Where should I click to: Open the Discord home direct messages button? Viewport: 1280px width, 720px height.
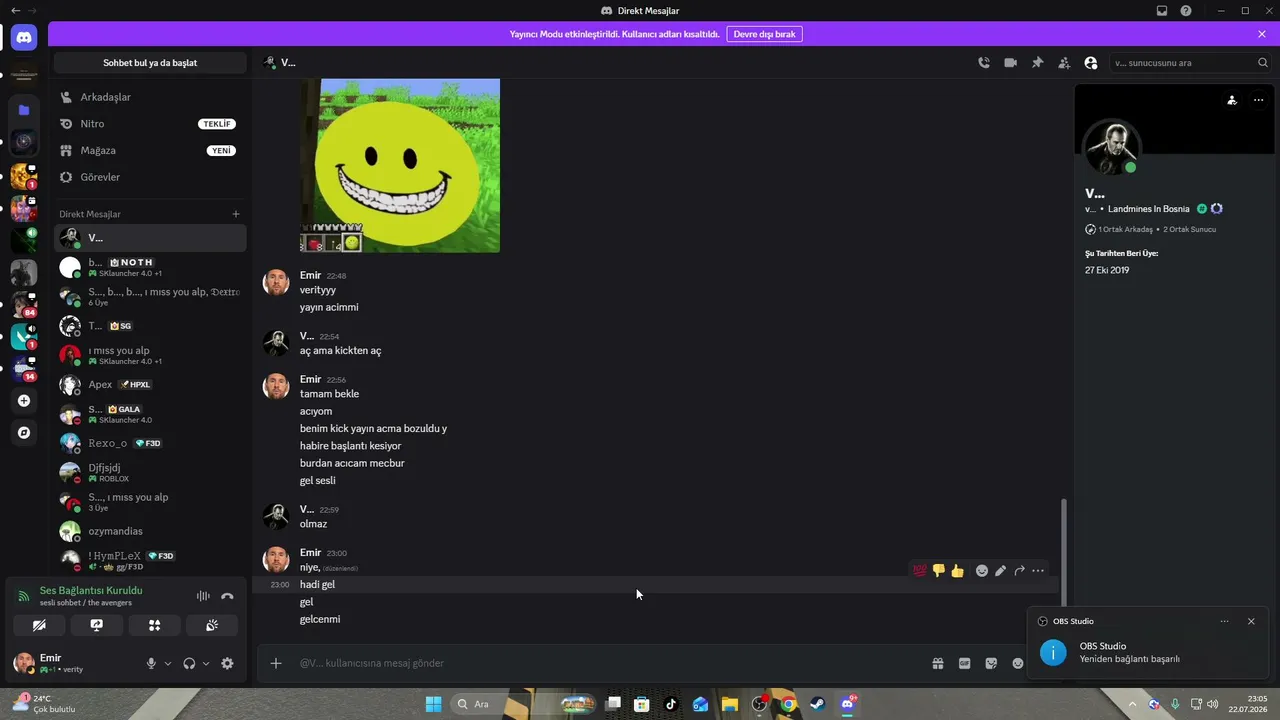(24, 37)
